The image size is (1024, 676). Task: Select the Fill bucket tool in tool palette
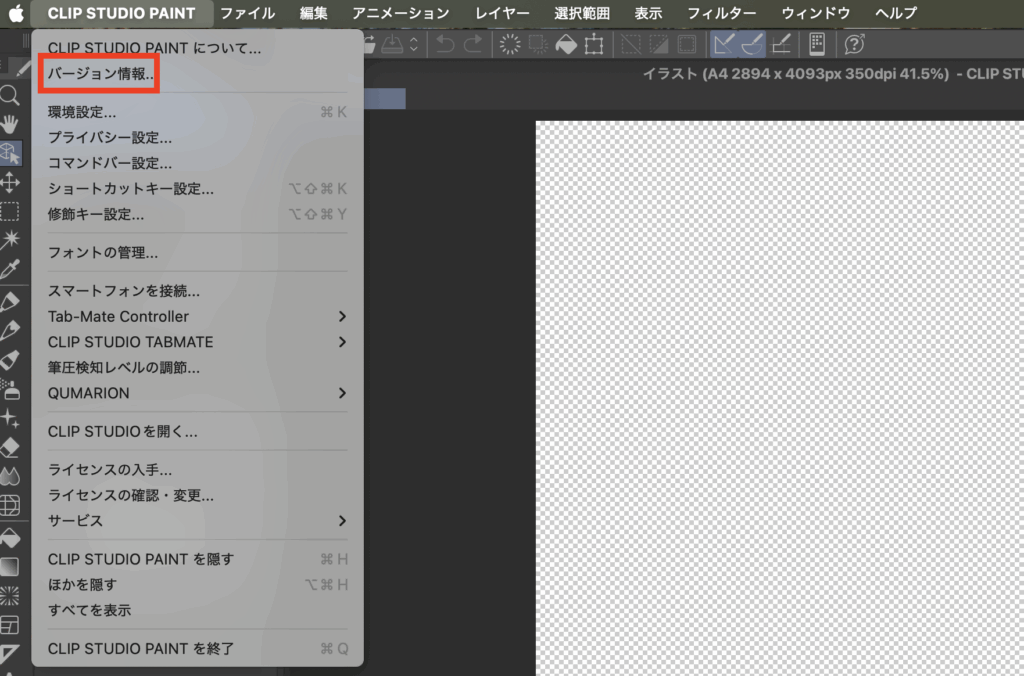(10, 538)
